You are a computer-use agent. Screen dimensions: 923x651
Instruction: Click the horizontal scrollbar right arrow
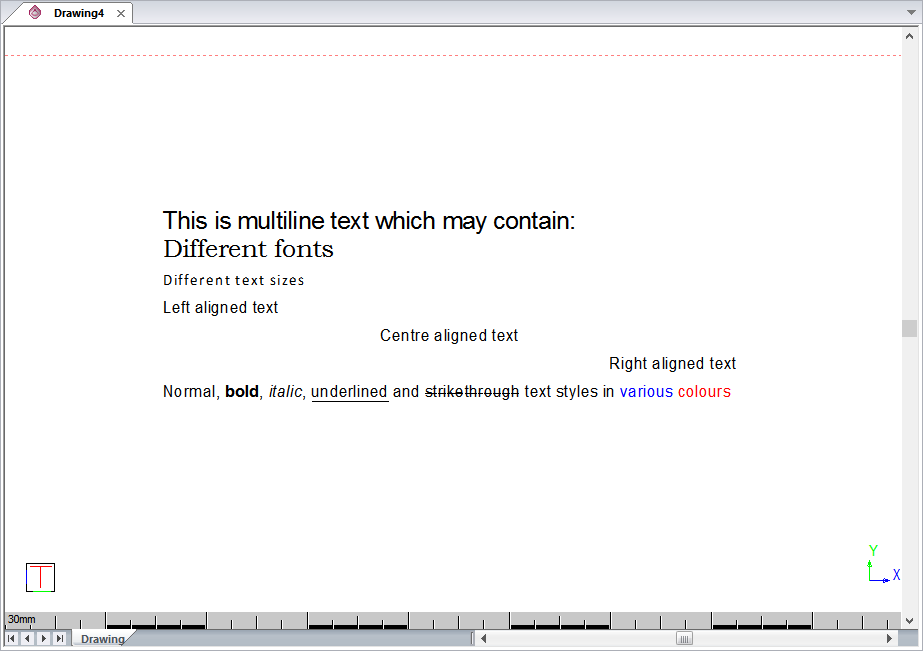tap(890, 638)
